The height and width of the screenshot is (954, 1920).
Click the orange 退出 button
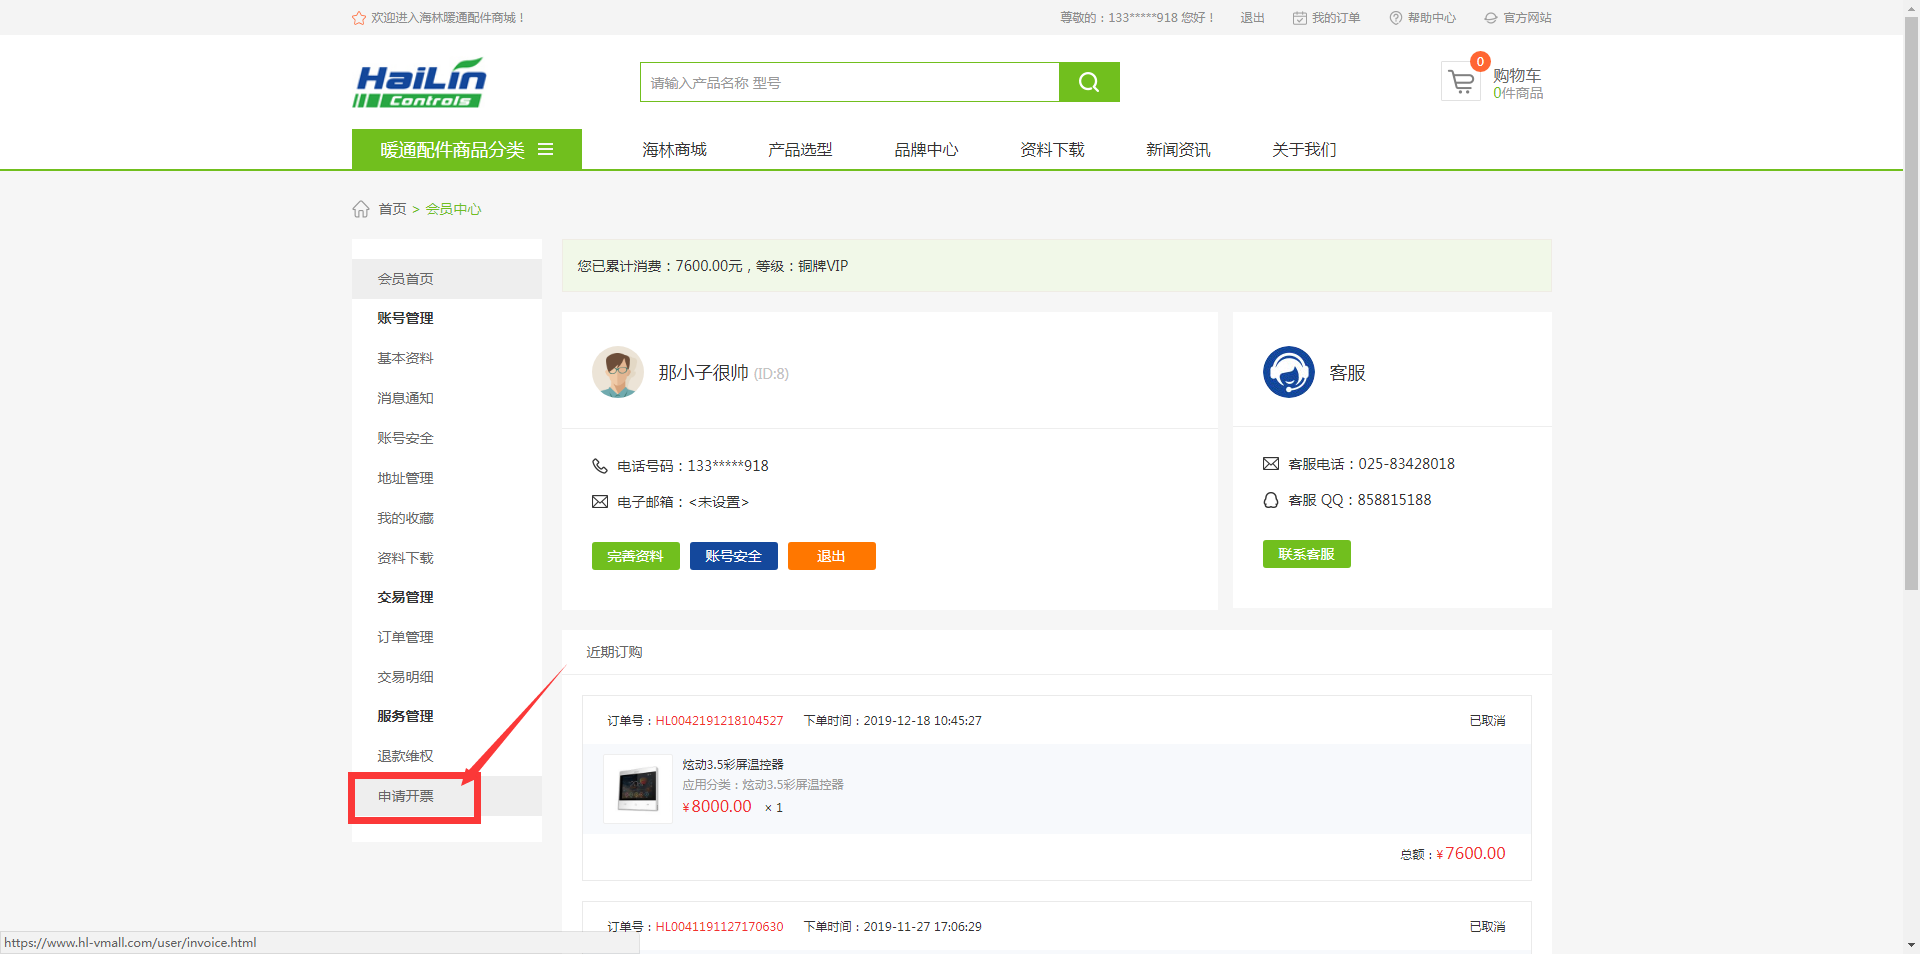click(832, 556)
